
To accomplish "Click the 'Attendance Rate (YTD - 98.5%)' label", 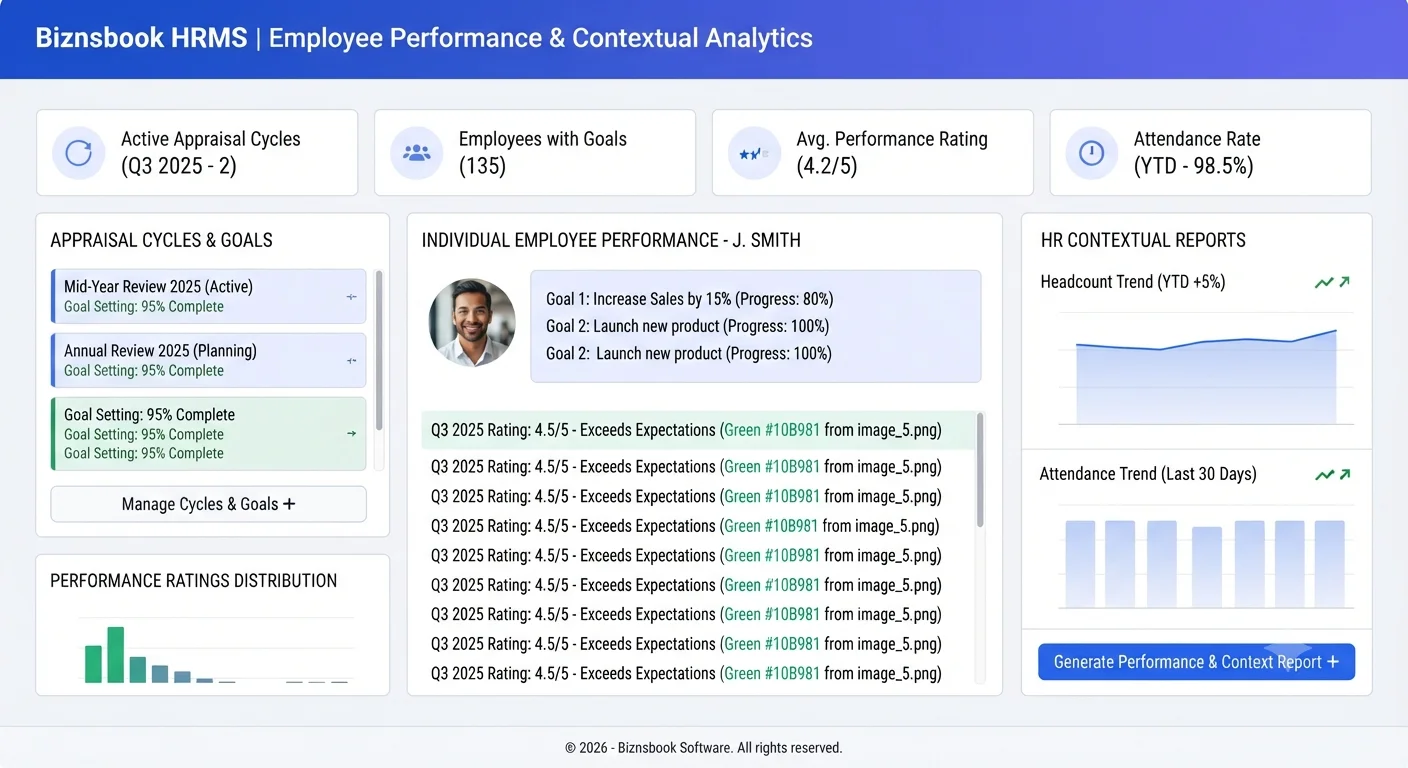I will tap(1197, 153).
